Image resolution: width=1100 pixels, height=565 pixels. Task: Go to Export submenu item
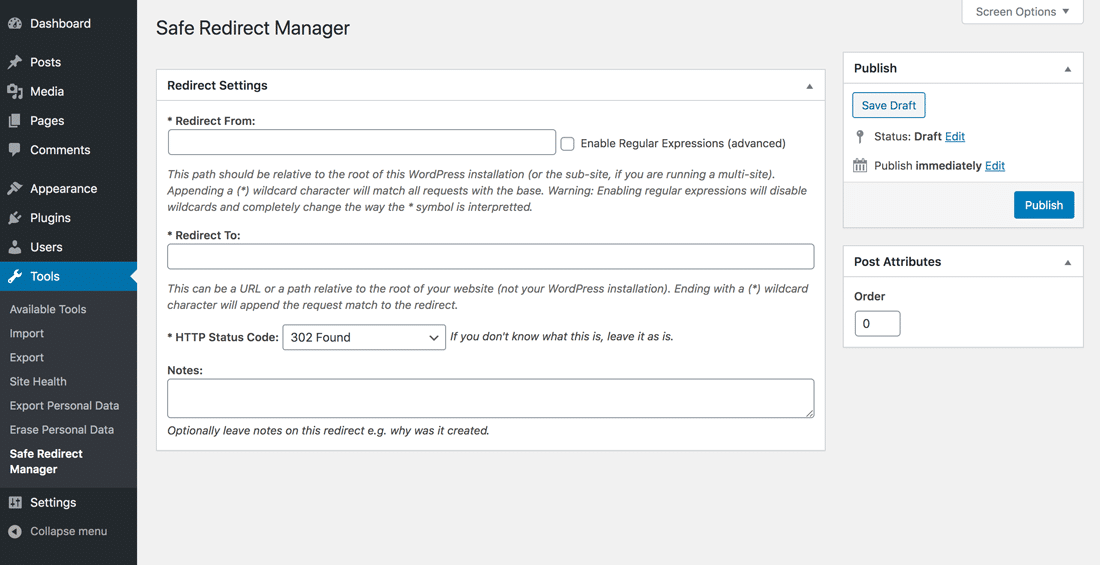click(27, 357)
